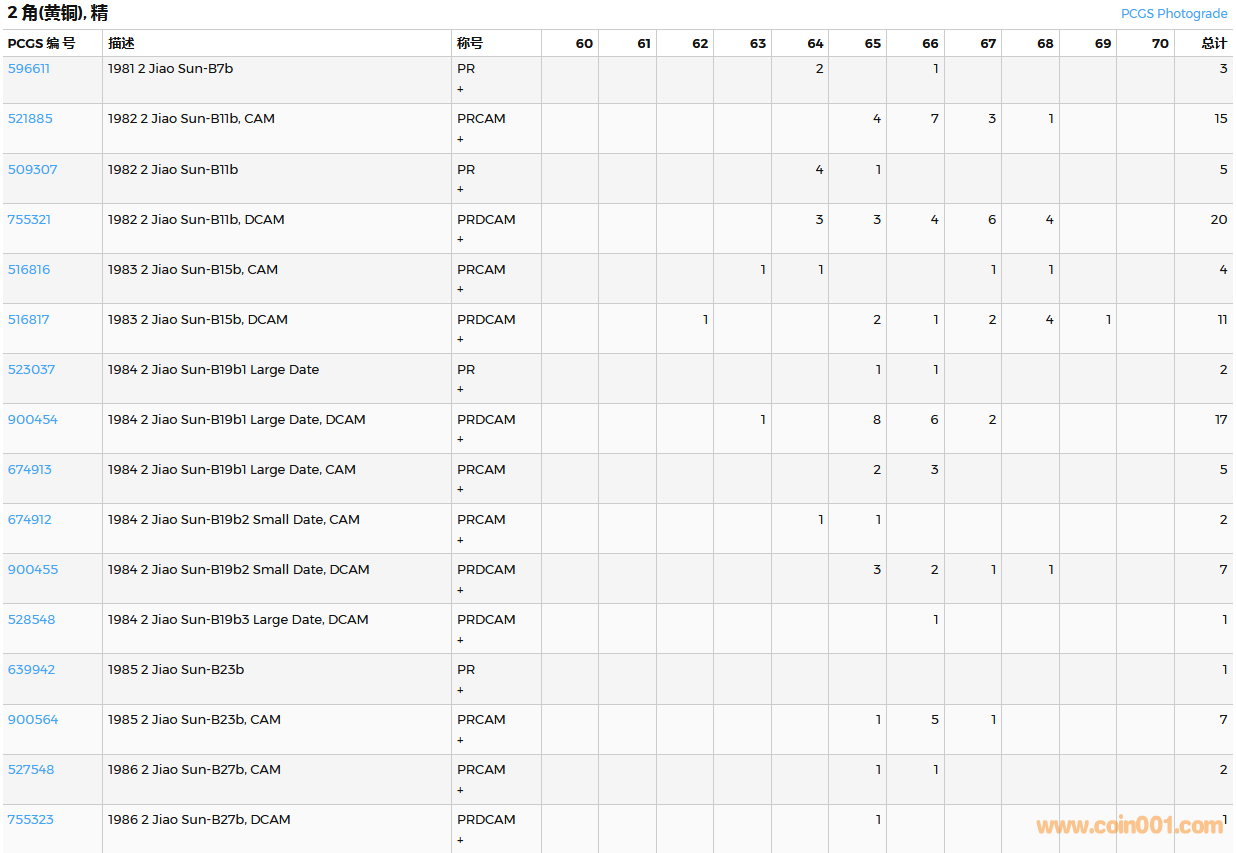
Task: Click PCGS number 674912 link
Action: point(30,520)
